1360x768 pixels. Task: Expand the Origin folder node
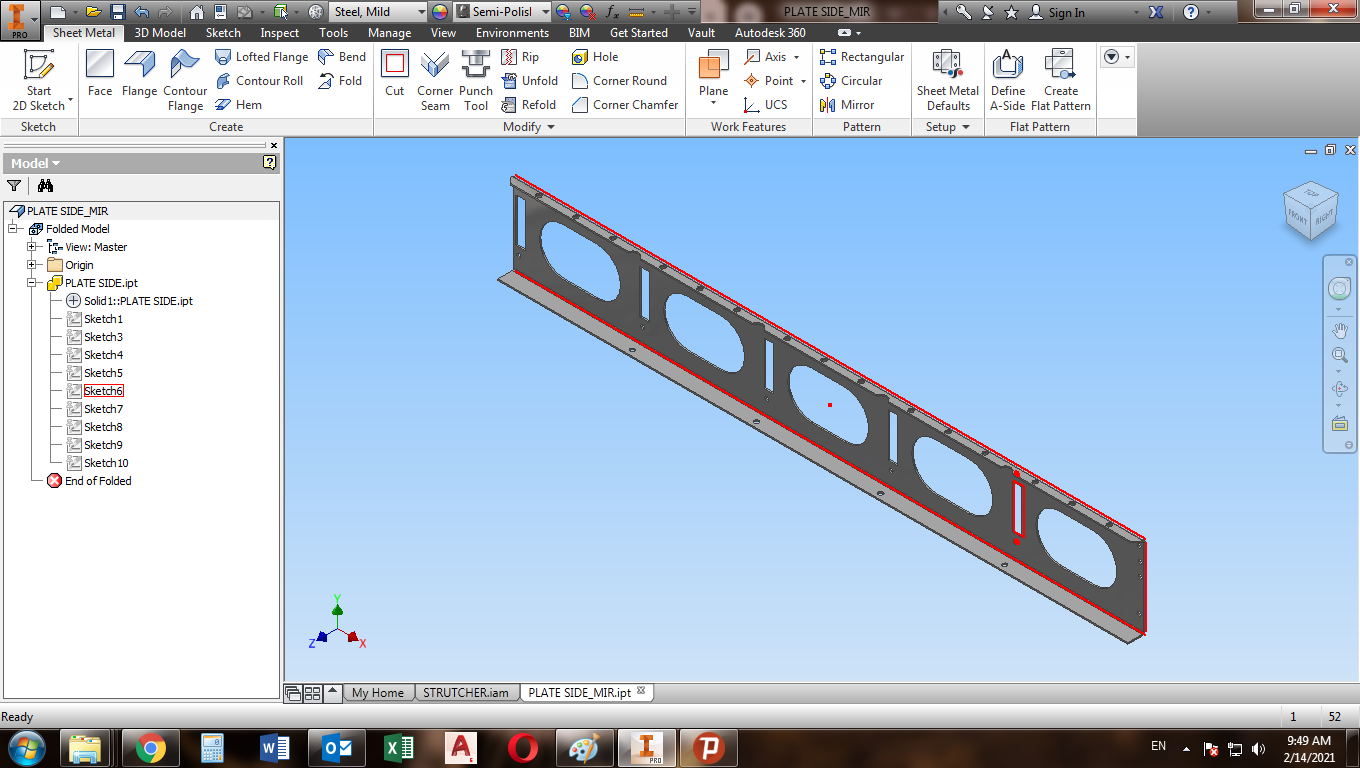(32, 265)
